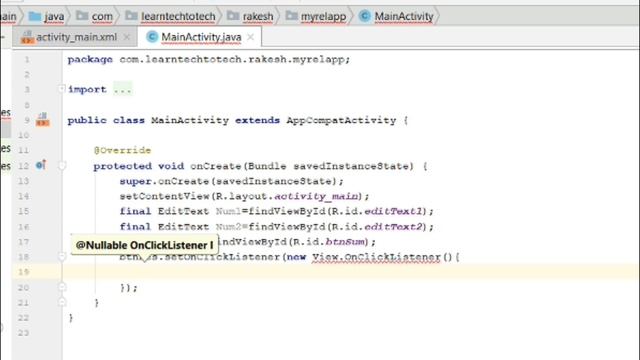The height and width of the screenshot is (360, 640).
Task: Click the myrelapp folder icon
Action: pyautogui.click(x=291, y=16)
